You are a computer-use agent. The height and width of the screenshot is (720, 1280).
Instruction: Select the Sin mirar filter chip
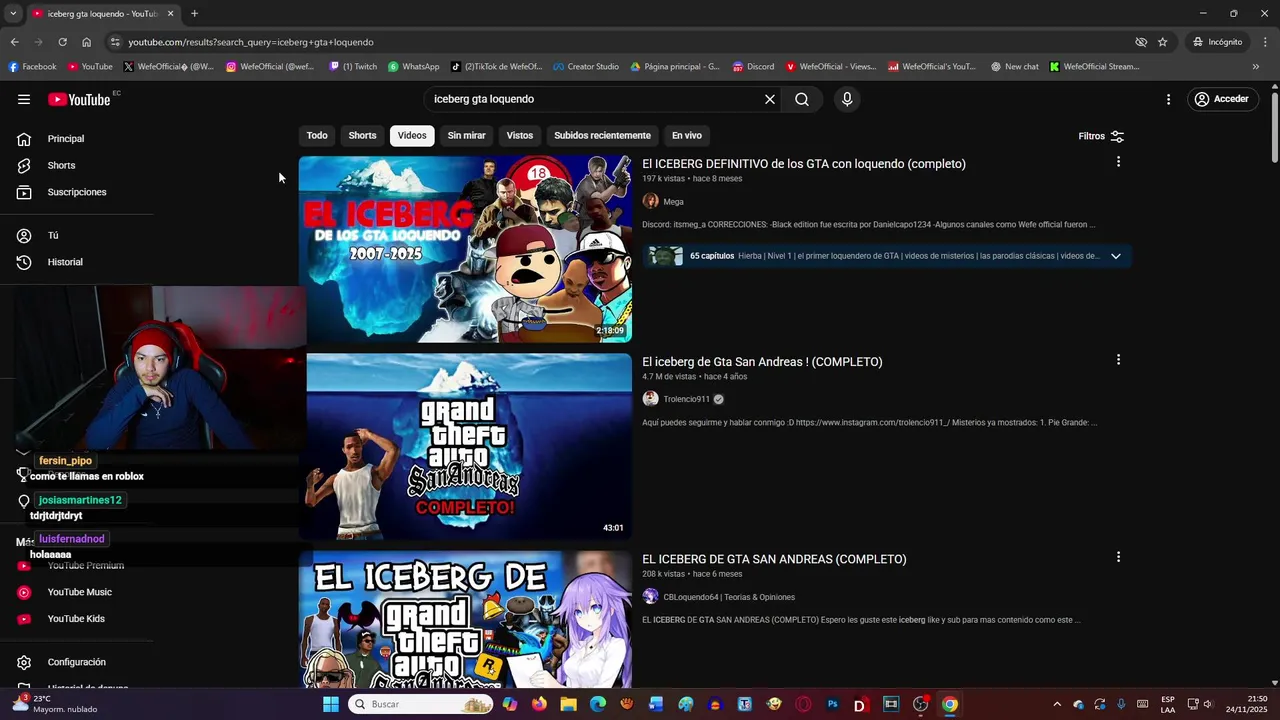[466, 135]
